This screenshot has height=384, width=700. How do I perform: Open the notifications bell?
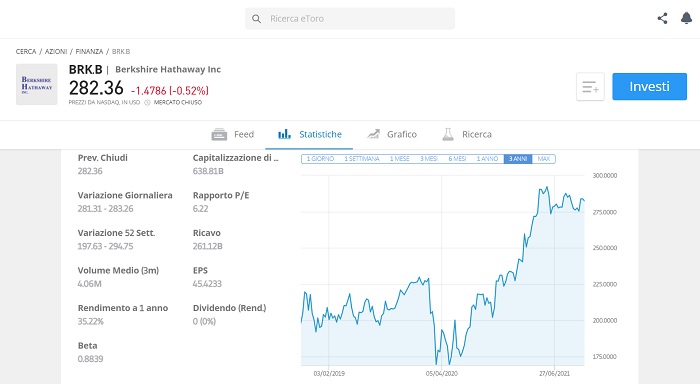686,18
